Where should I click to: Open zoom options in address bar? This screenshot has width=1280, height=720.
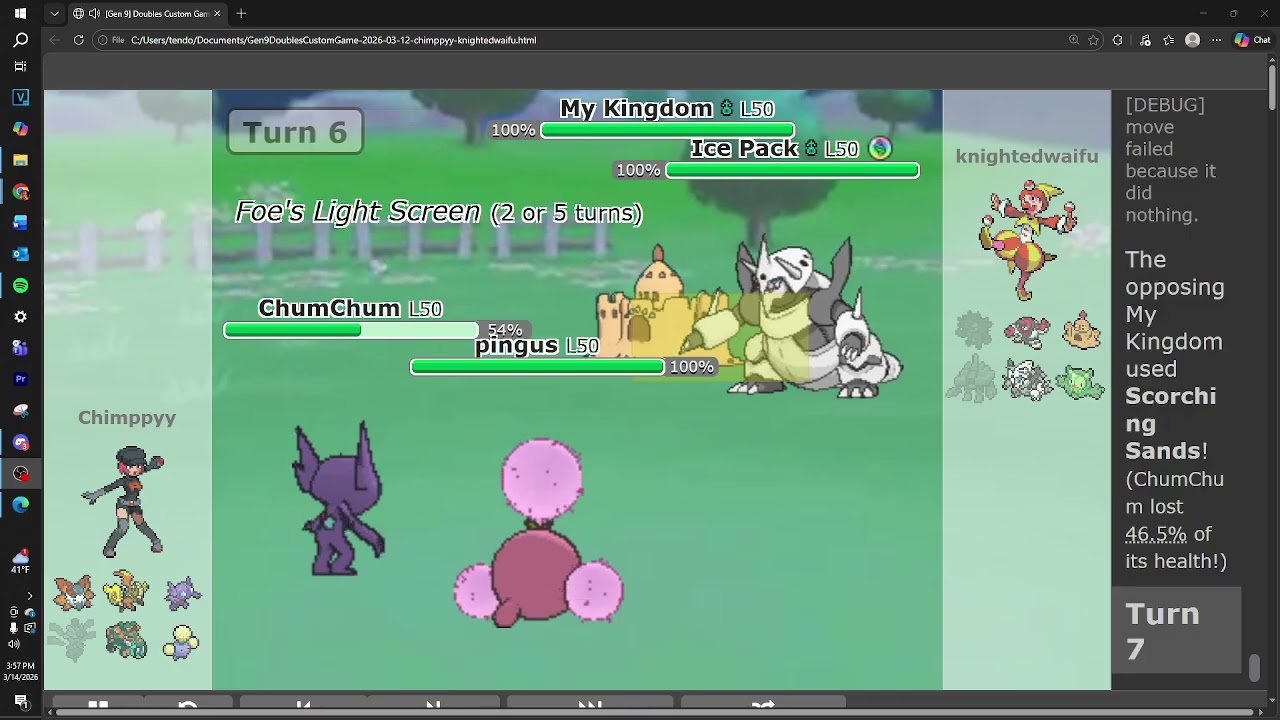[x=1074, y=40]
